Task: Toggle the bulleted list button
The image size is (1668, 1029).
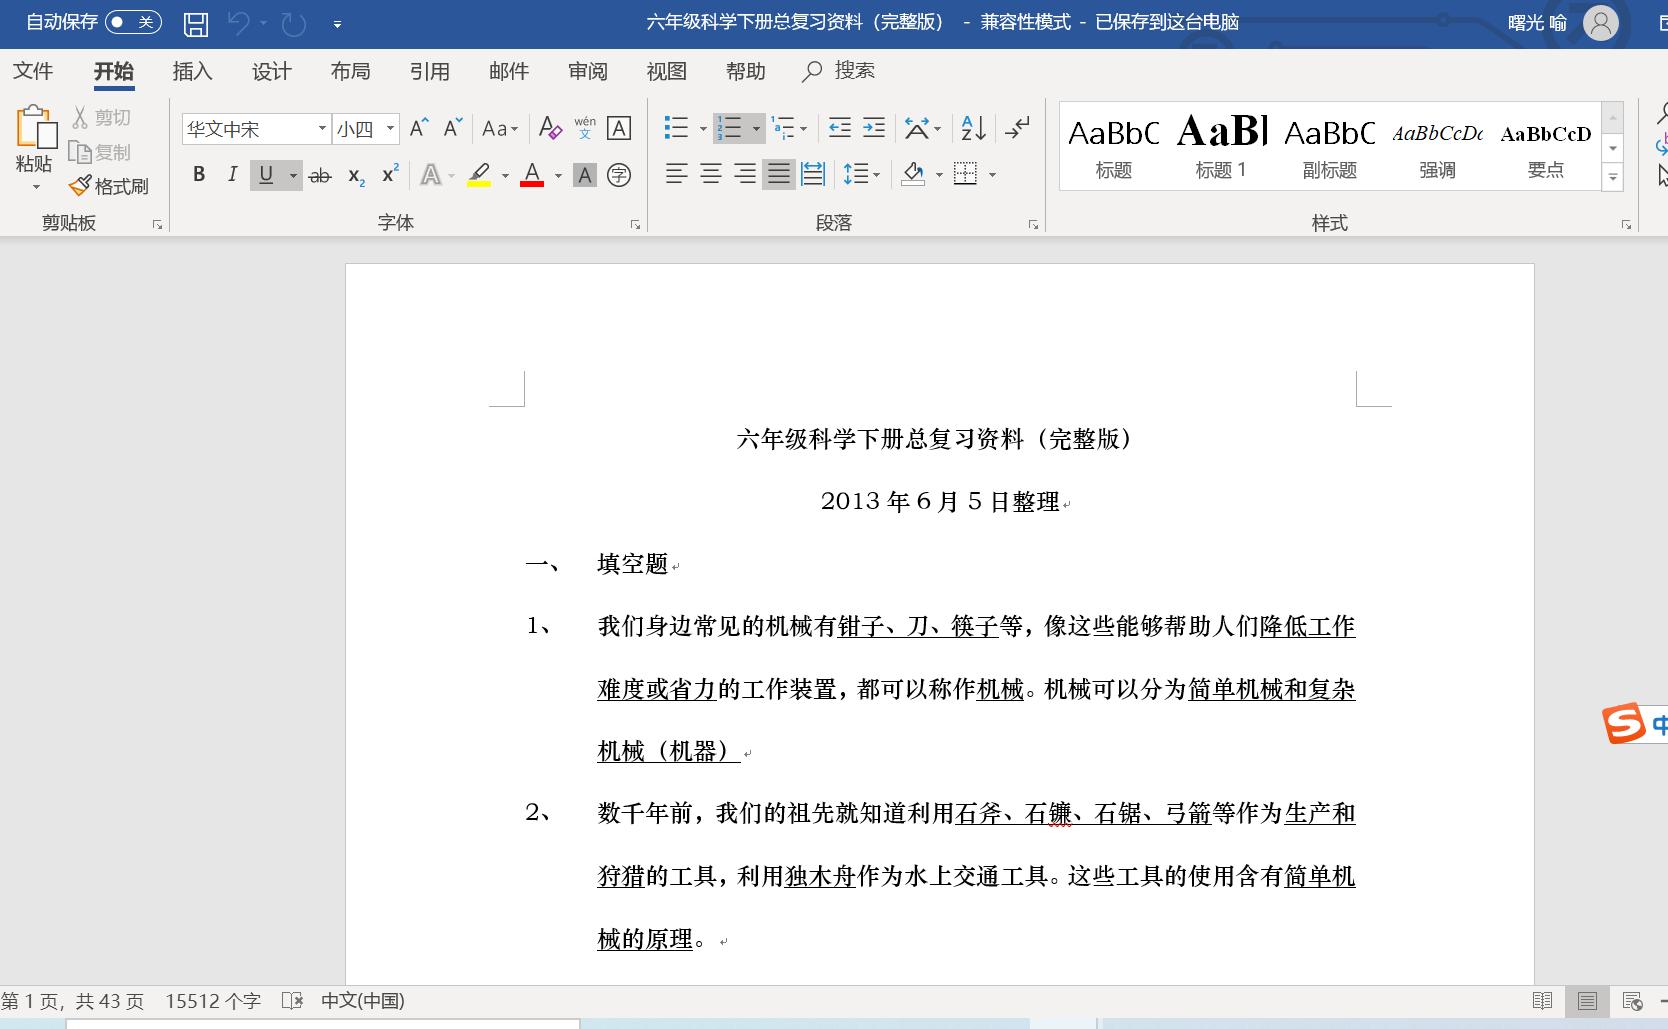Action: point(677,128)
